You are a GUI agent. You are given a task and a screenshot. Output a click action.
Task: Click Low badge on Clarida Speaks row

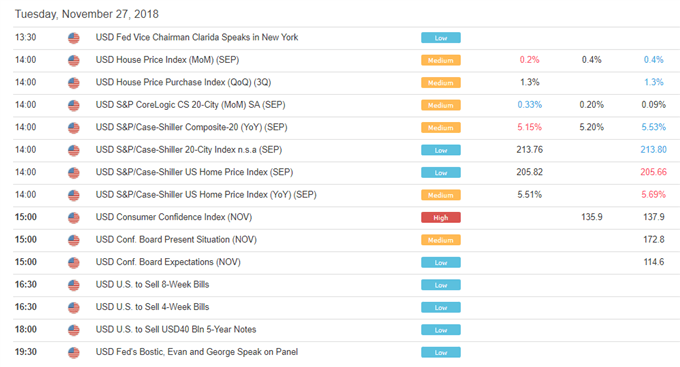pos(441,38)
